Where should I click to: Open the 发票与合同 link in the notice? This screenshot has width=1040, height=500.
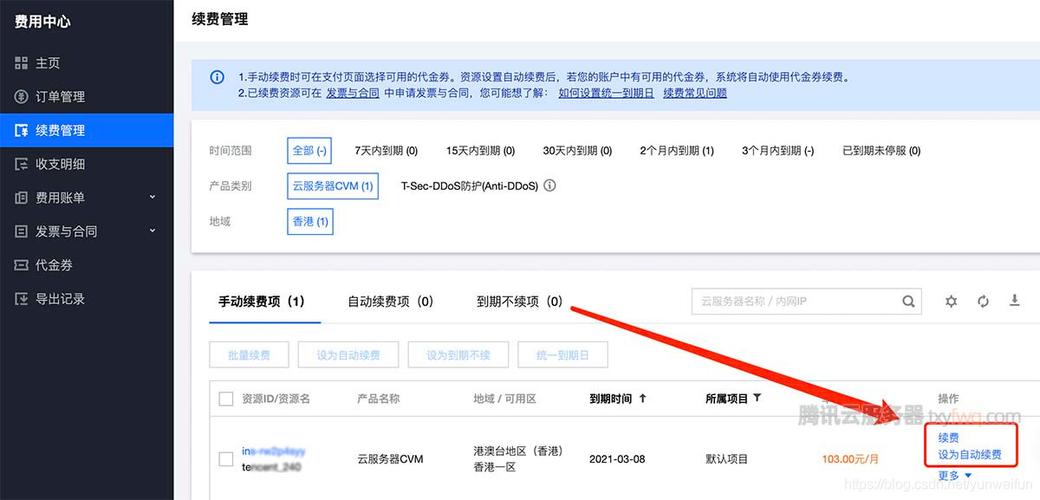(x=352, y=94)
